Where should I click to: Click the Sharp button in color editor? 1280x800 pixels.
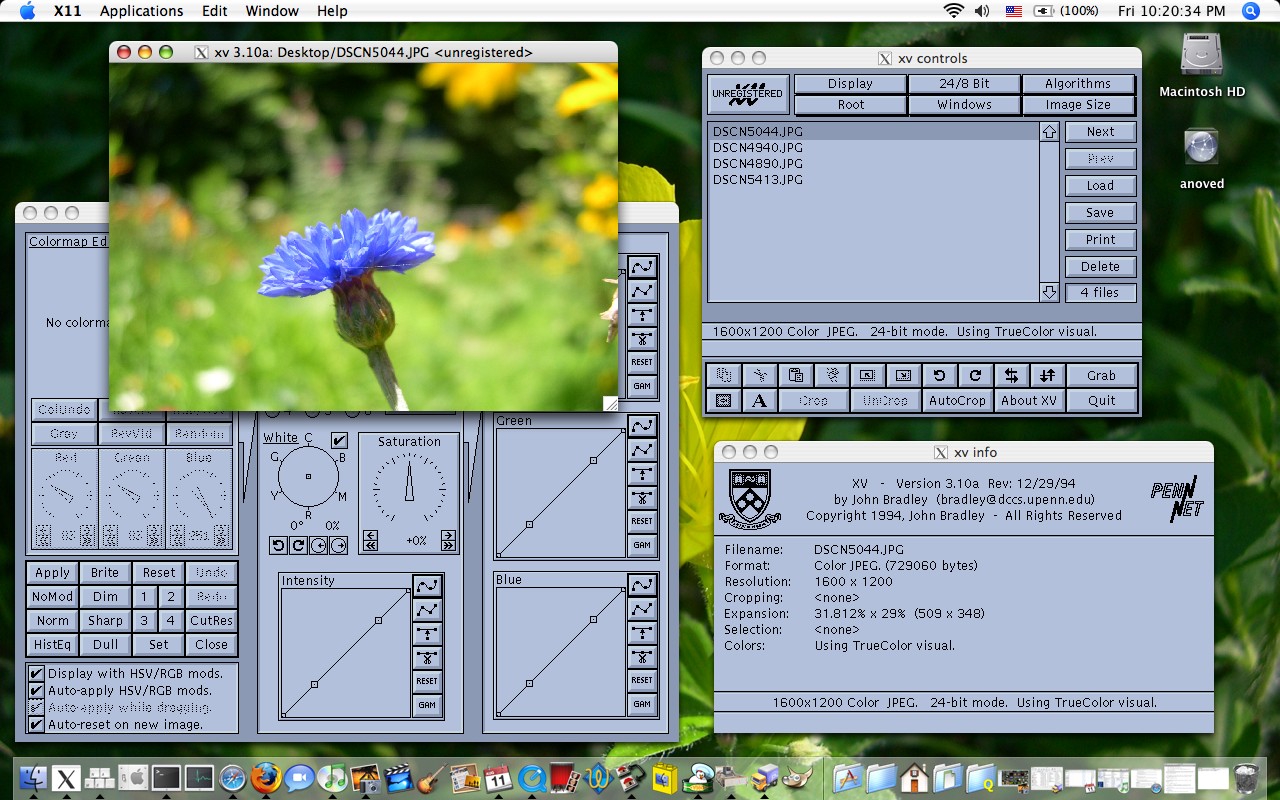[105, 621]
